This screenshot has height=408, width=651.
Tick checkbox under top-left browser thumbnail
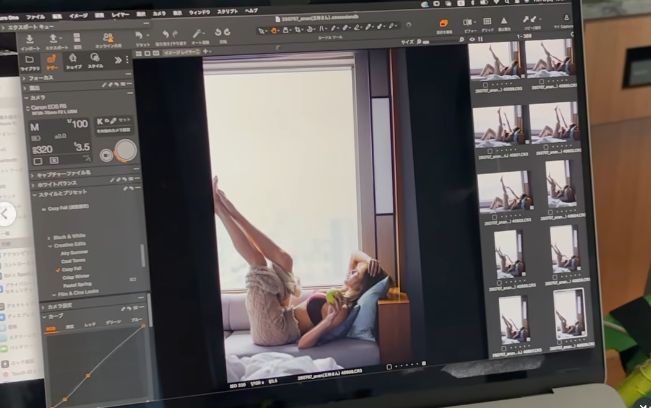485,85
